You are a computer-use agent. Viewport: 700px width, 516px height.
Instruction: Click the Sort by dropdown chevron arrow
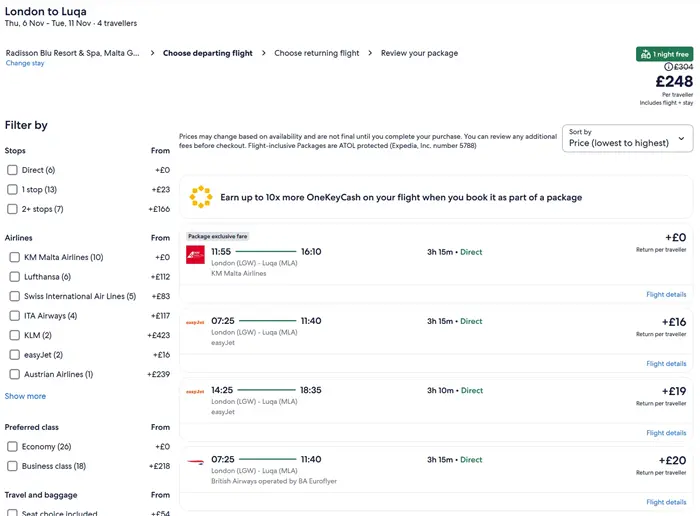coord(681,138)
